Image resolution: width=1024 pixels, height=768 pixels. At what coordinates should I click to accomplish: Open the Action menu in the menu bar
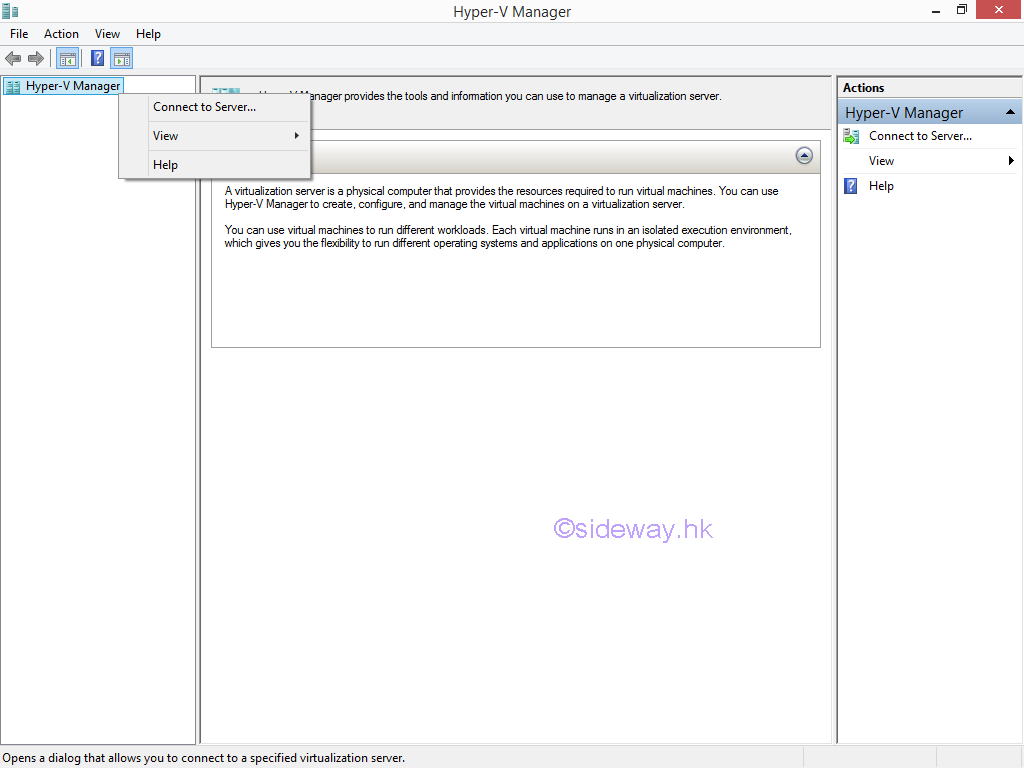point(61,34)
